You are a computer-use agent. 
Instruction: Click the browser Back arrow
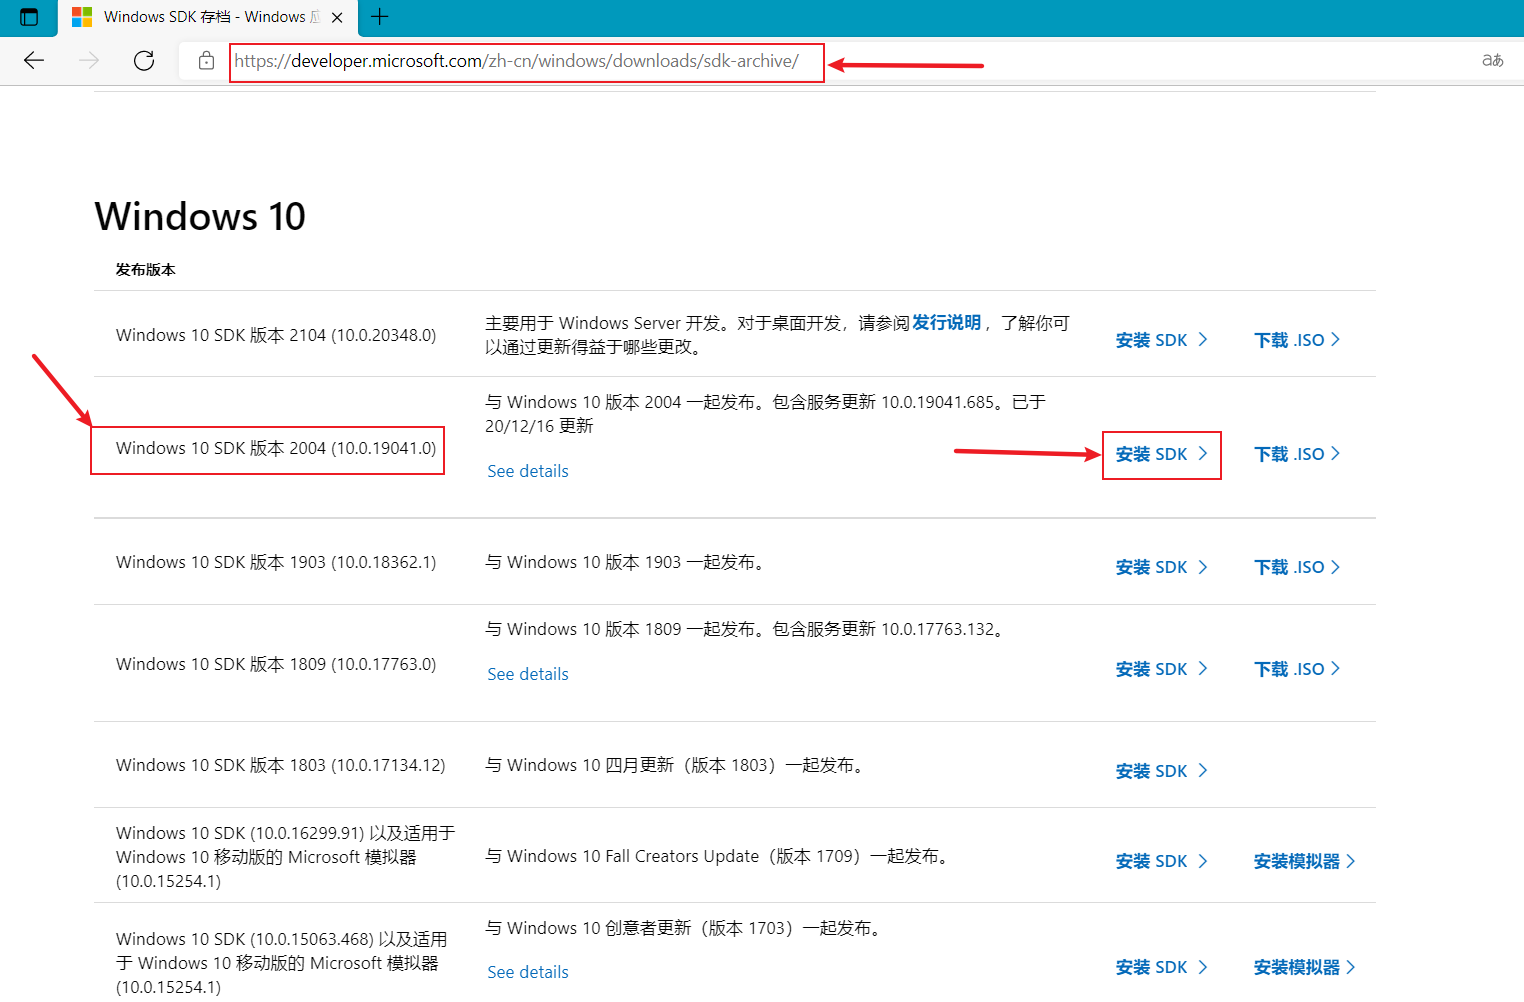[x=34, y=61]
